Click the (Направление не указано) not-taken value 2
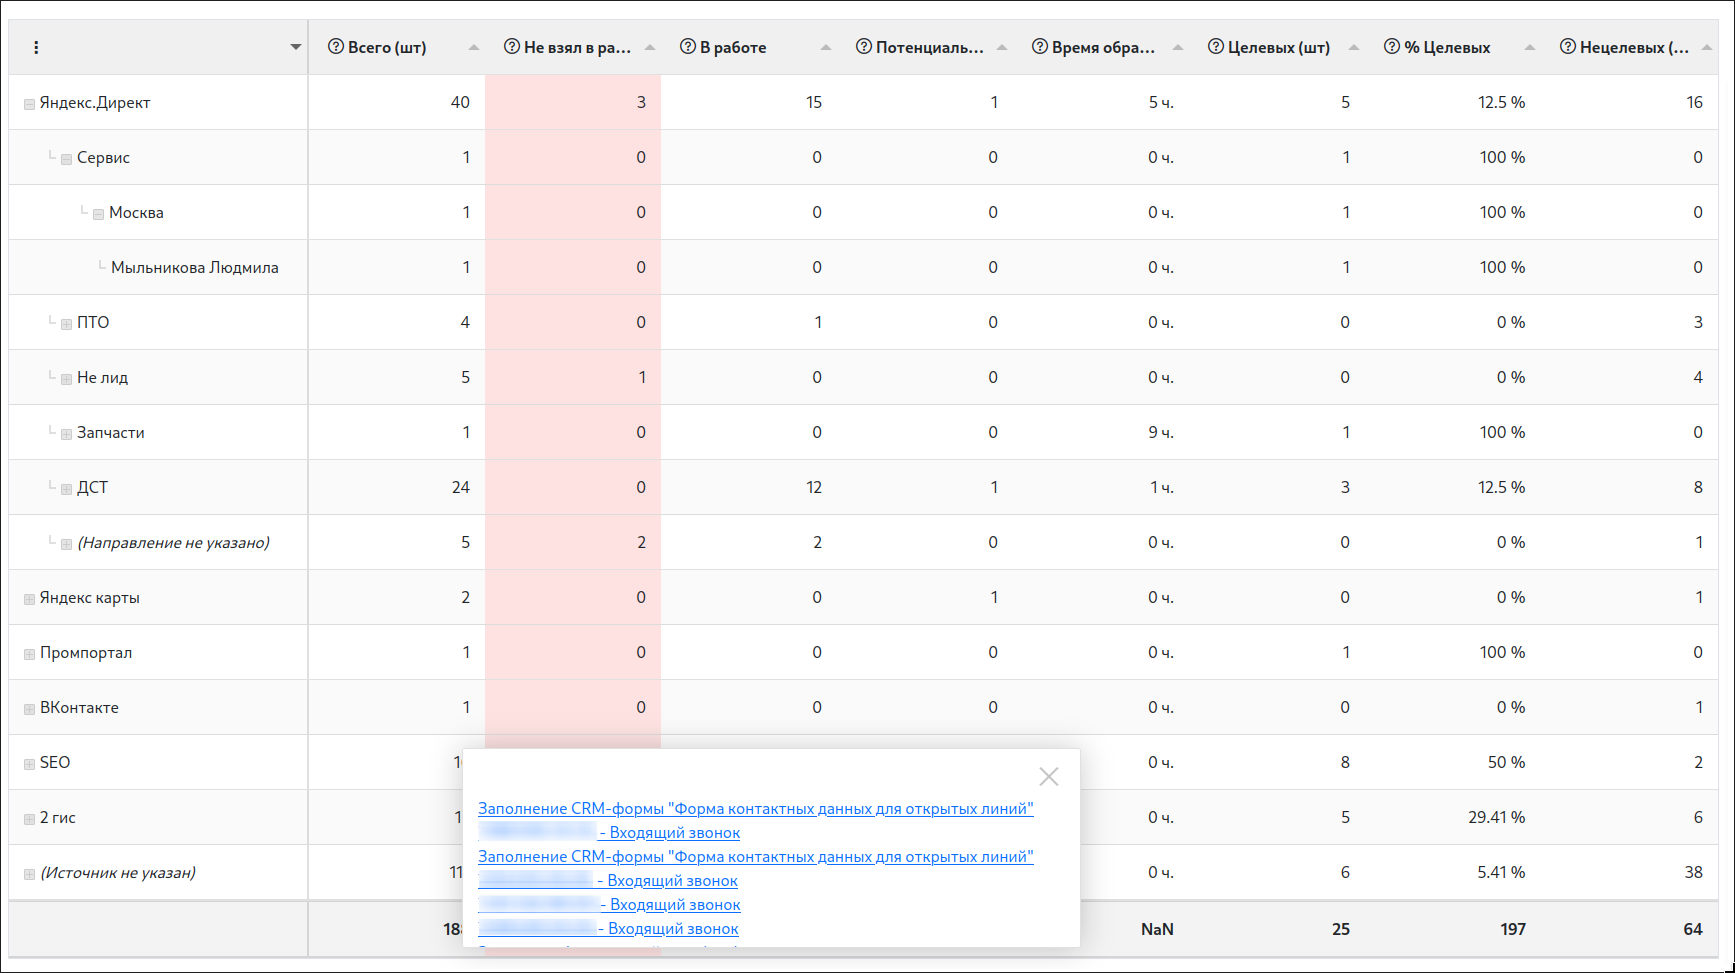Viewport: 1735px width, 973px height. coord(641,542)
